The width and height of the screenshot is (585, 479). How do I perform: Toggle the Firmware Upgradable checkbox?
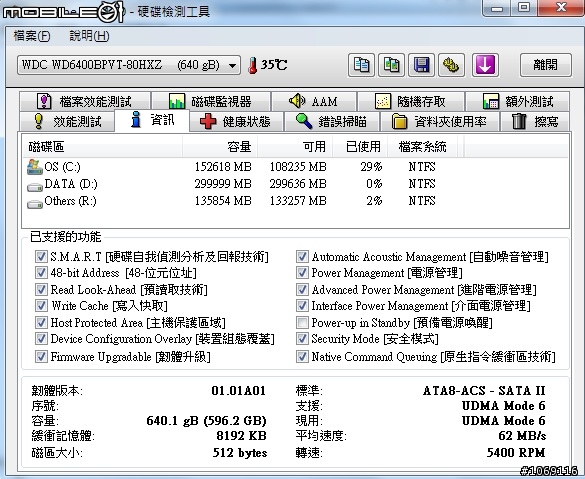(x=41, y=357)
